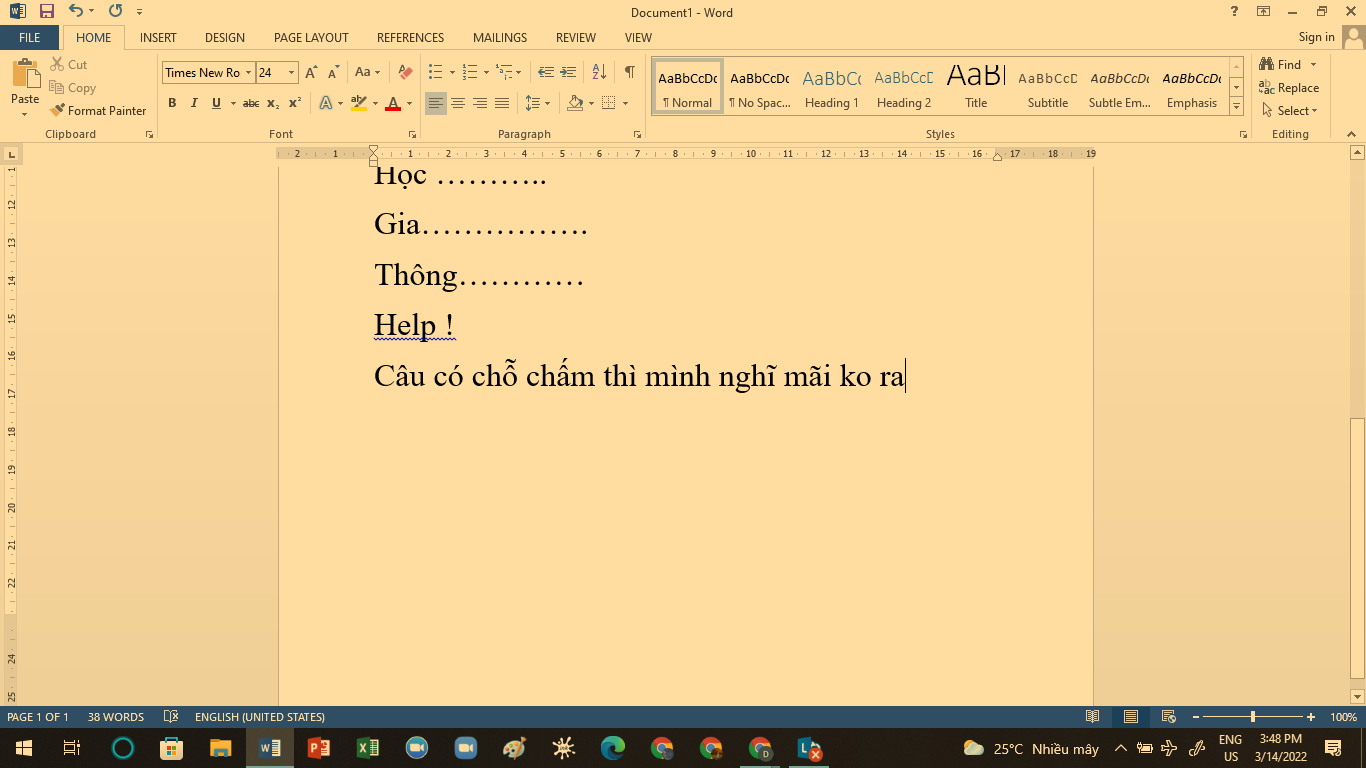
Task: Click the Paste clipboard icon
Action: [25, 74]
